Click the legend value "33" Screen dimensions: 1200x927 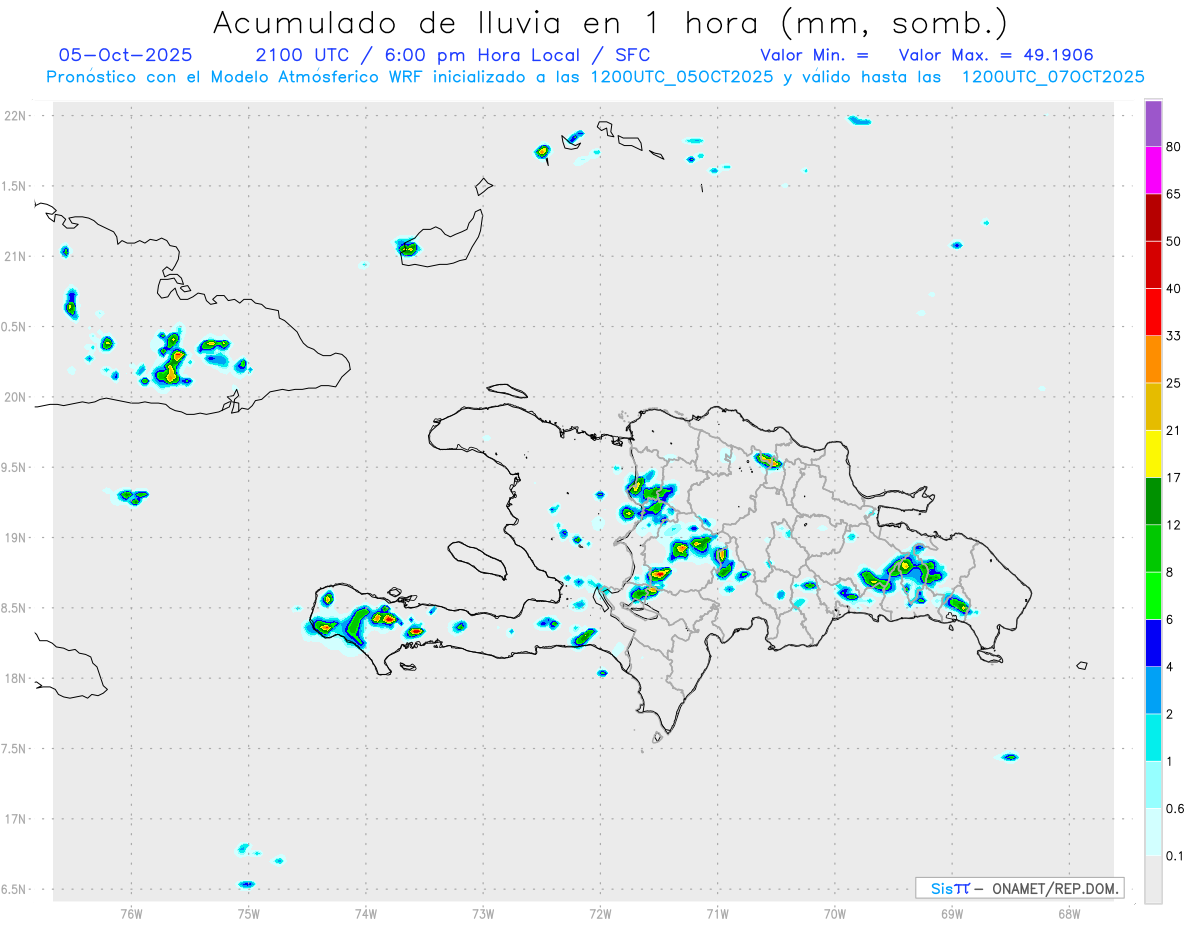1174,336
